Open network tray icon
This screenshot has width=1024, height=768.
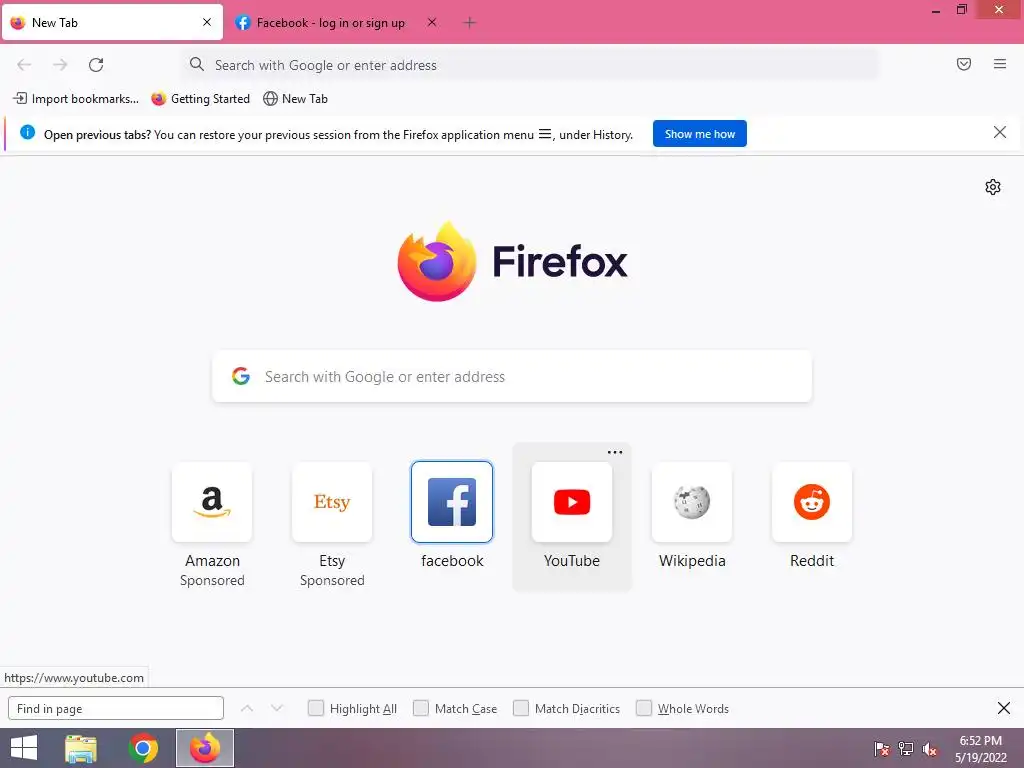[x=906, y=749]
